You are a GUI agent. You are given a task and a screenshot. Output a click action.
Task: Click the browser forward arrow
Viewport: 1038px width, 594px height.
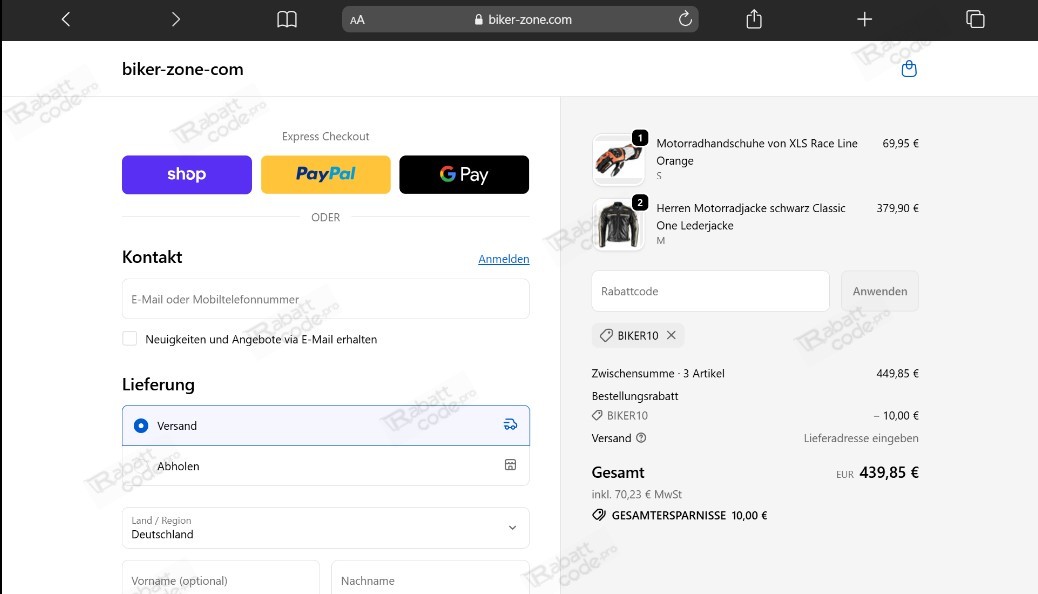point(176,19)
